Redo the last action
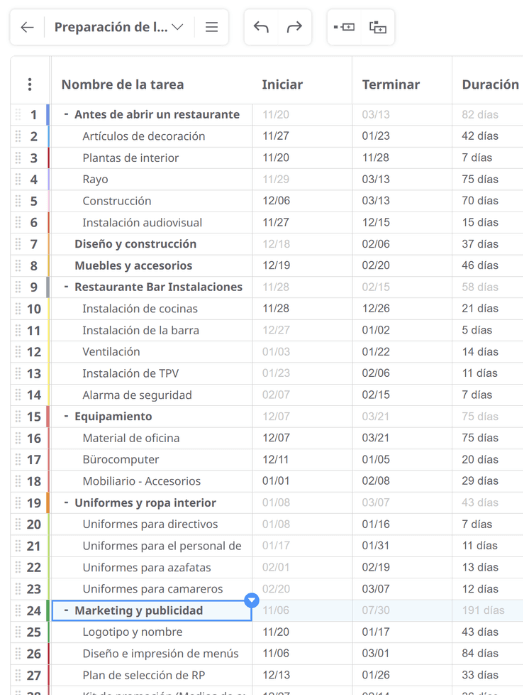Viewport: 523px width, 695px height. point(294,27)
